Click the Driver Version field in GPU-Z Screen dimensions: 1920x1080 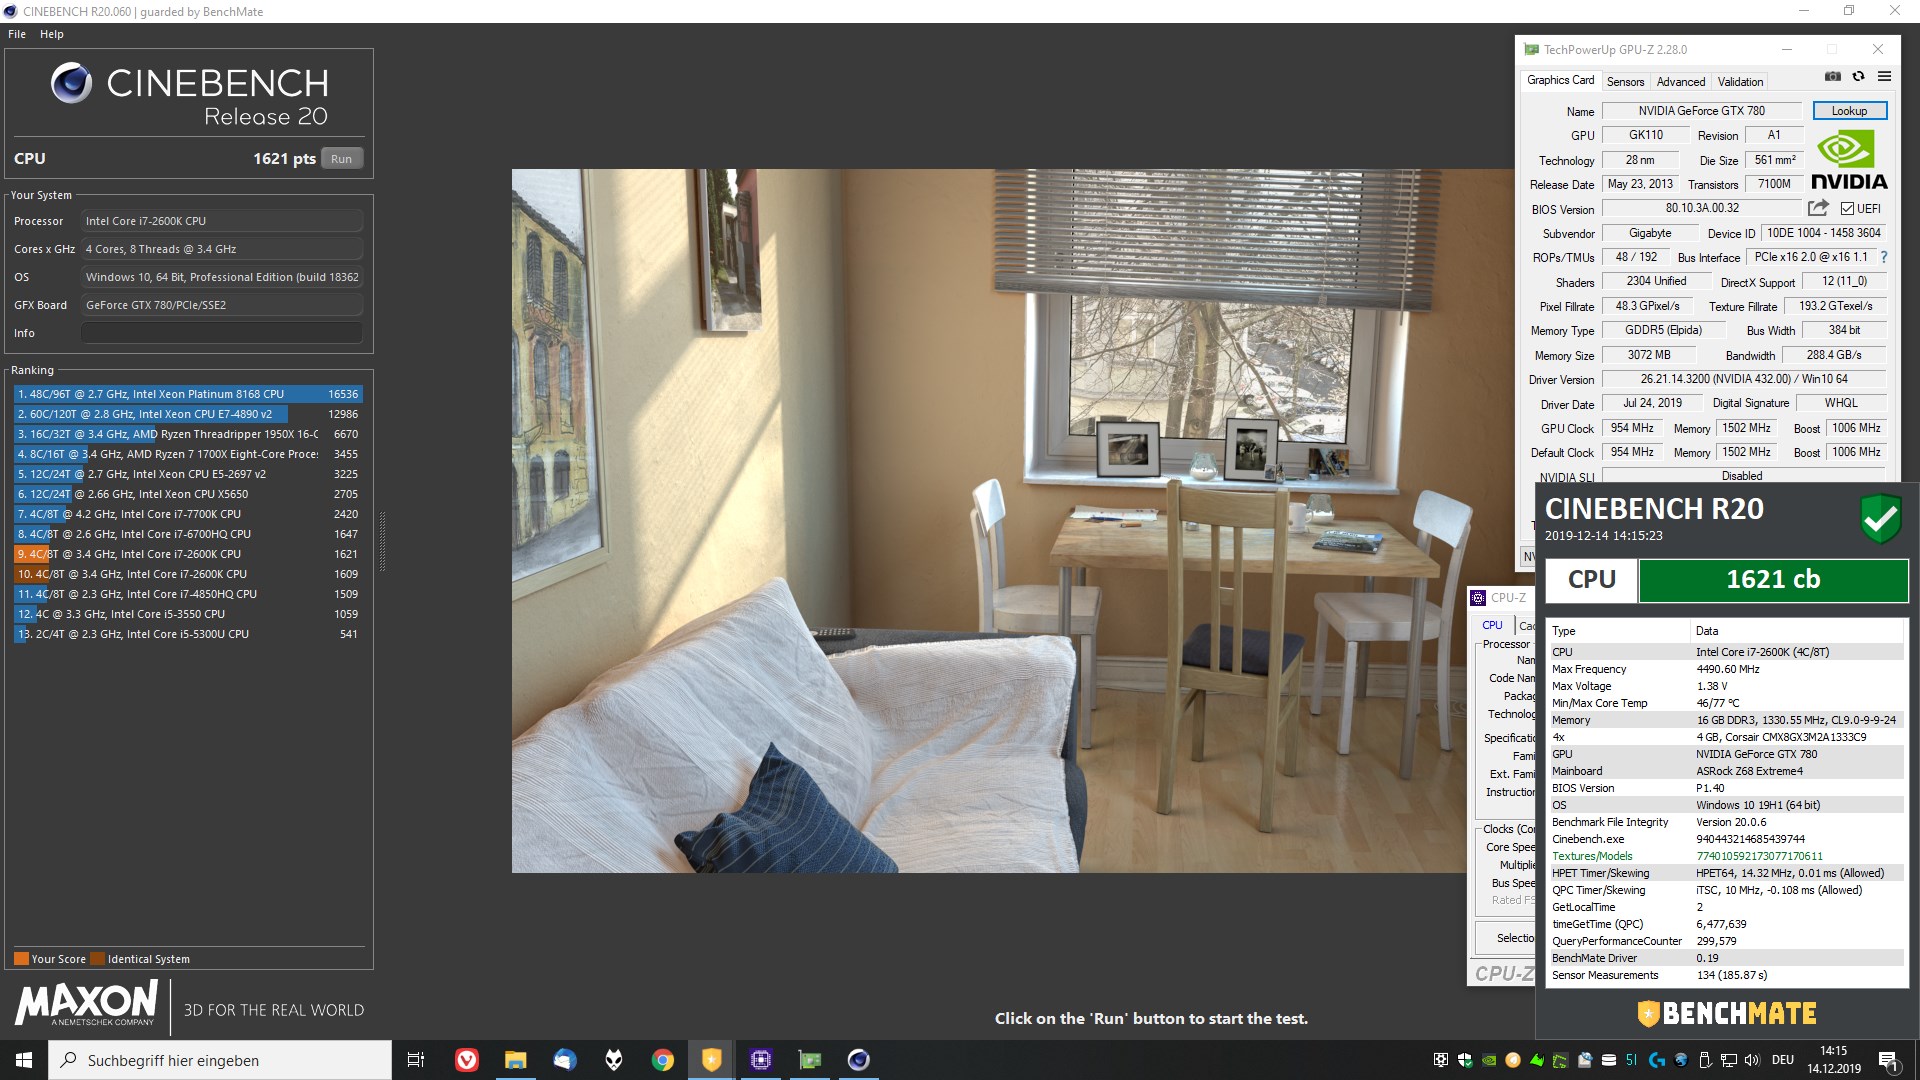(x=1743, y=379)
